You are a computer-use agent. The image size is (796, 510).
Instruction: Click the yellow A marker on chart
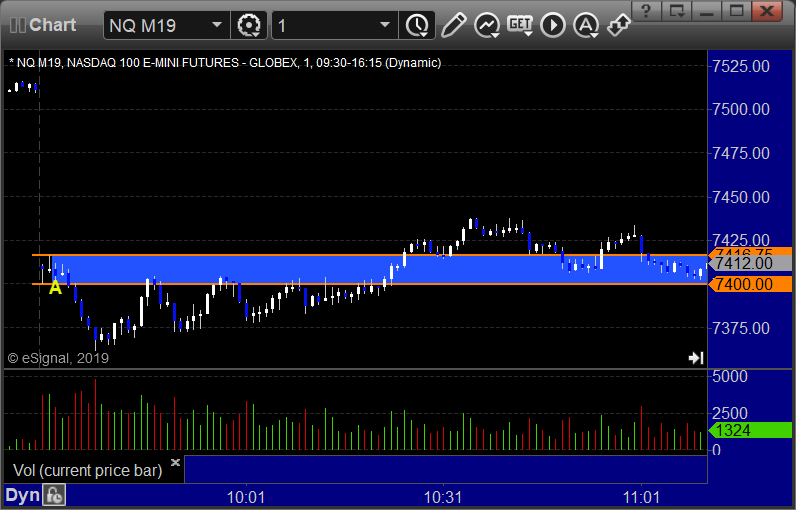[55, 287]
